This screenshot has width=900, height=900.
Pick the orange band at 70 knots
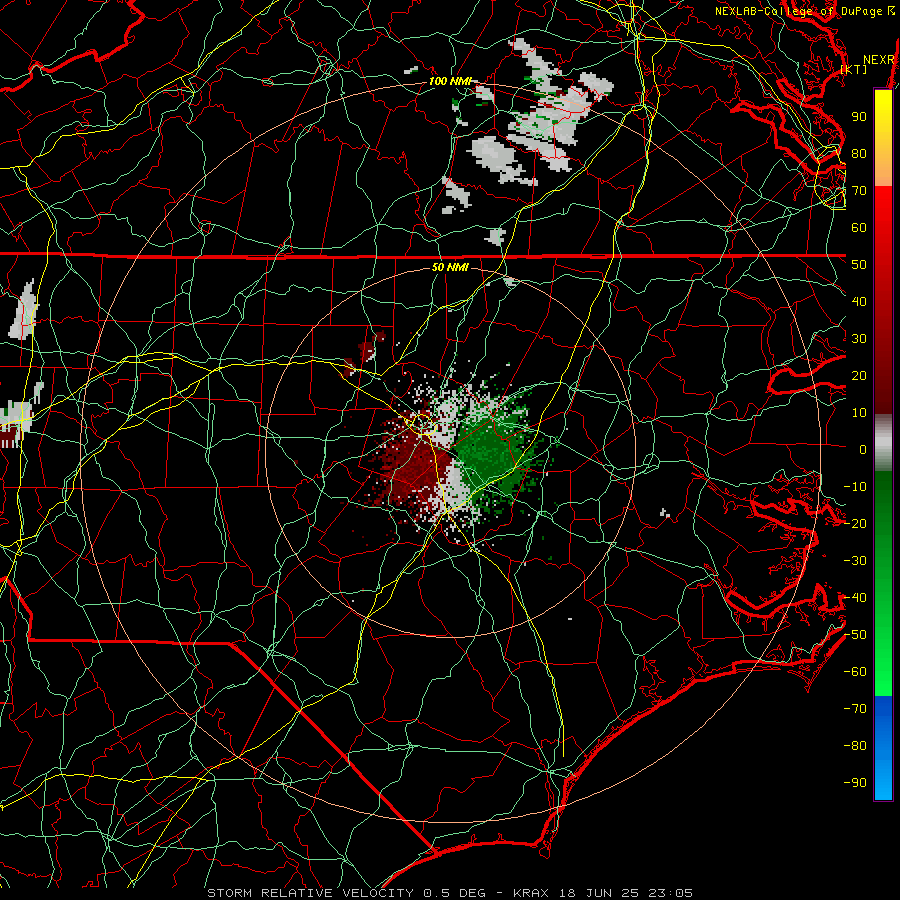click(x=883, y=170)
